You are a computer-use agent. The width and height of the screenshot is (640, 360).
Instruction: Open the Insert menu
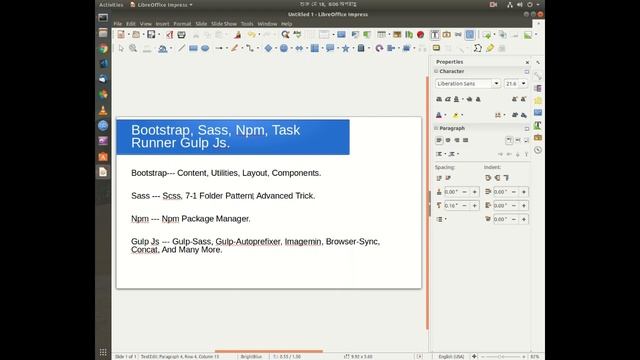click(162, 24)
